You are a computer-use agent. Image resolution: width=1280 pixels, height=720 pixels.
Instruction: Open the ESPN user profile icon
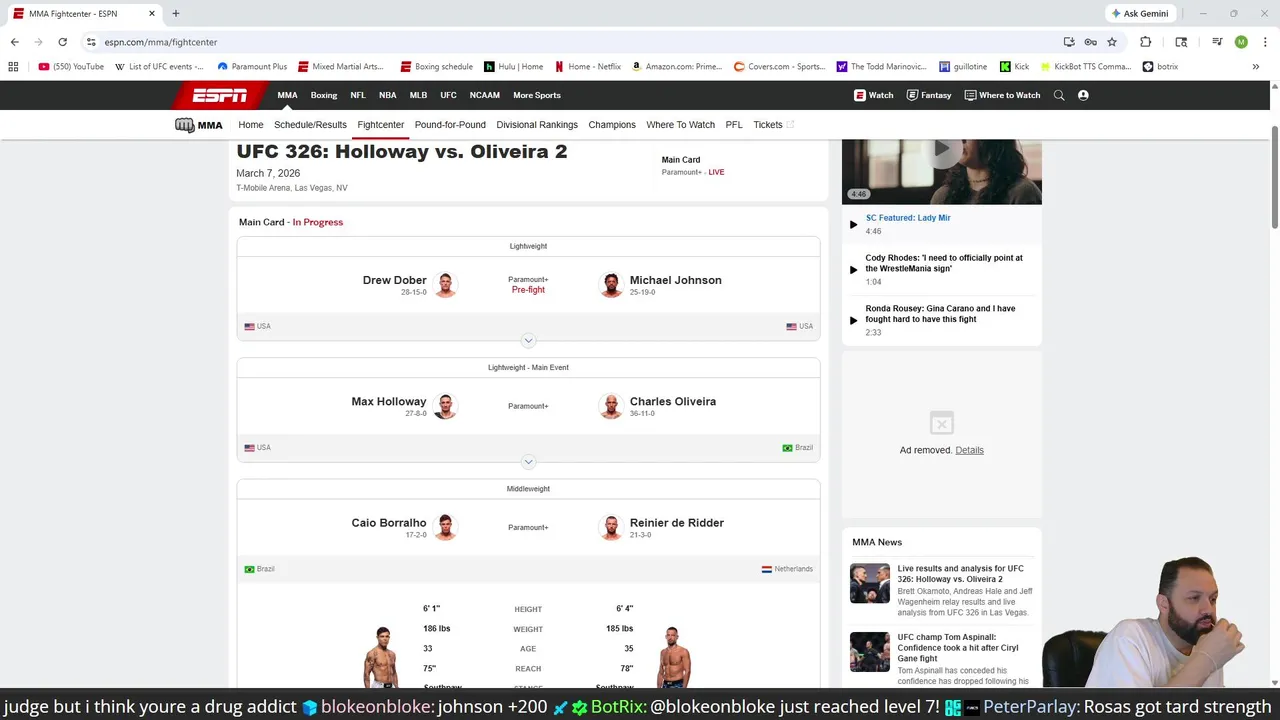click(1083, 95)
